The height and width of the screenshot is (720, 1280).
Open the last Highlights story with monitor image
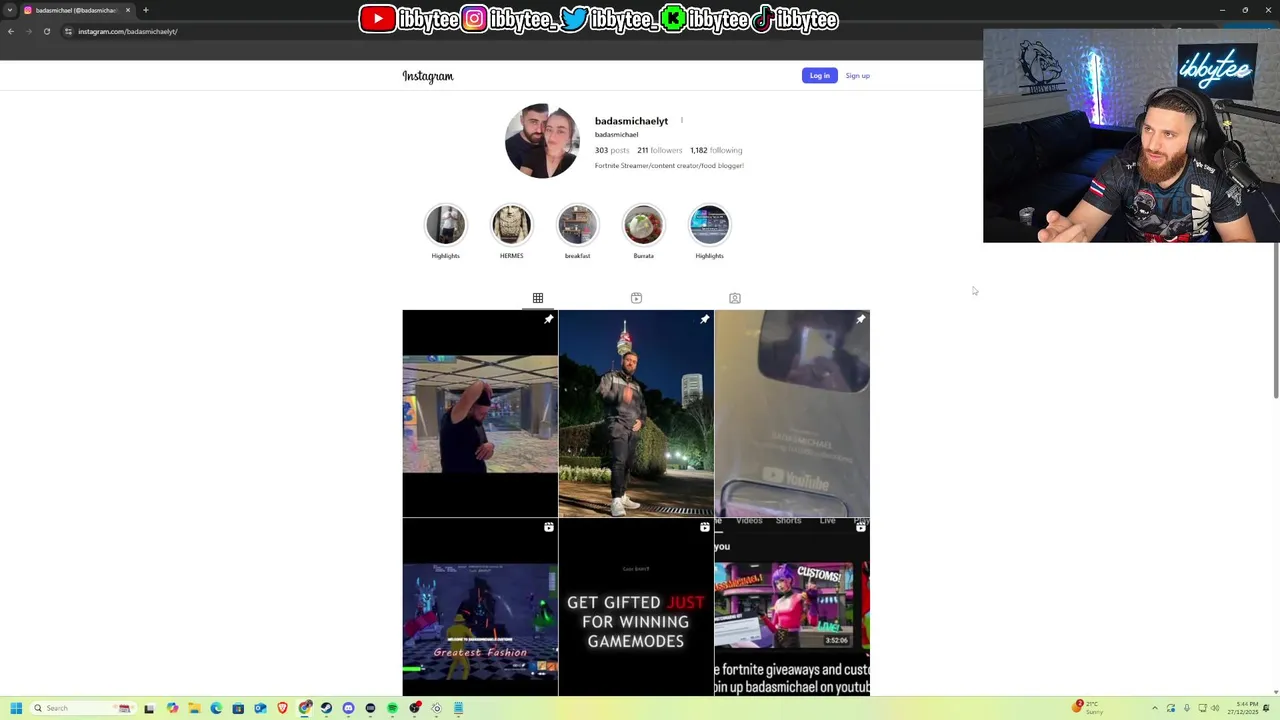710,225
